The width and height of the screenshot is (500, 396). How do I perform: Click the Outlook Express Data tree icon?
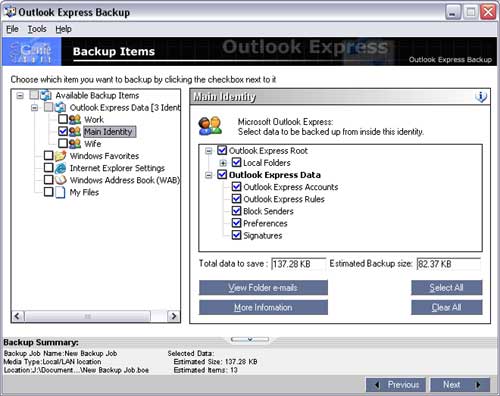60,107
